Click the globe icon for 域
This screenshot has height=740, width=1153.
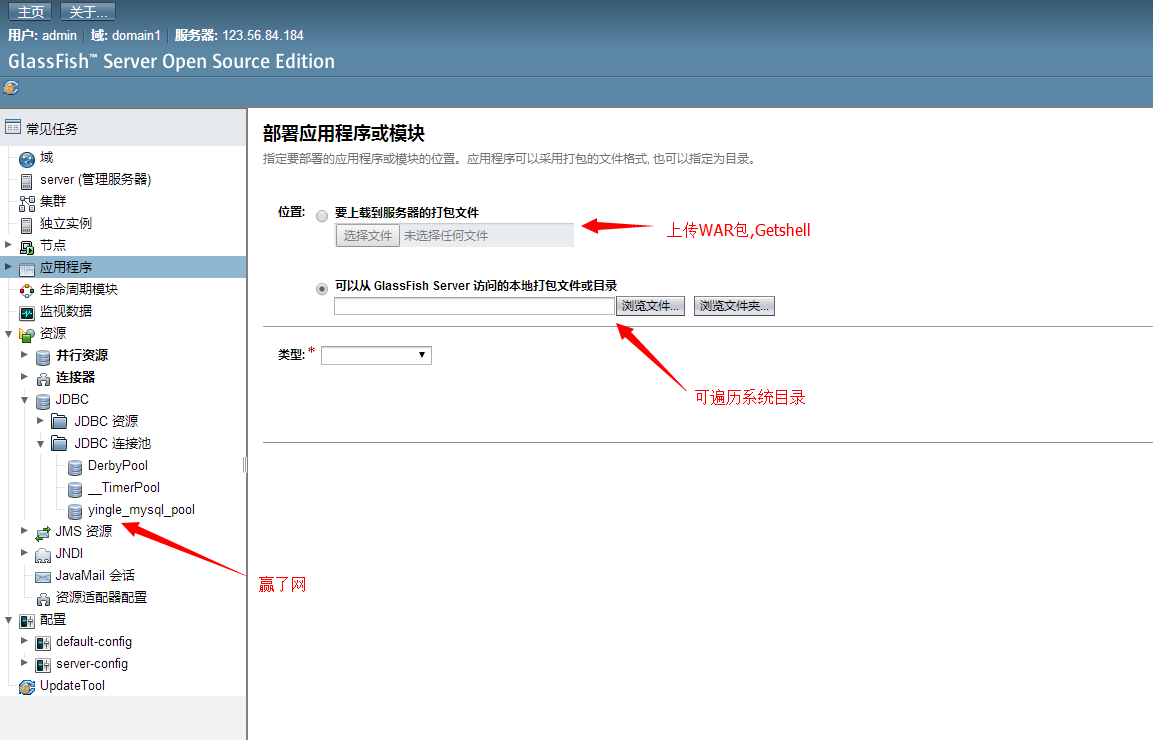coord(27,159)
